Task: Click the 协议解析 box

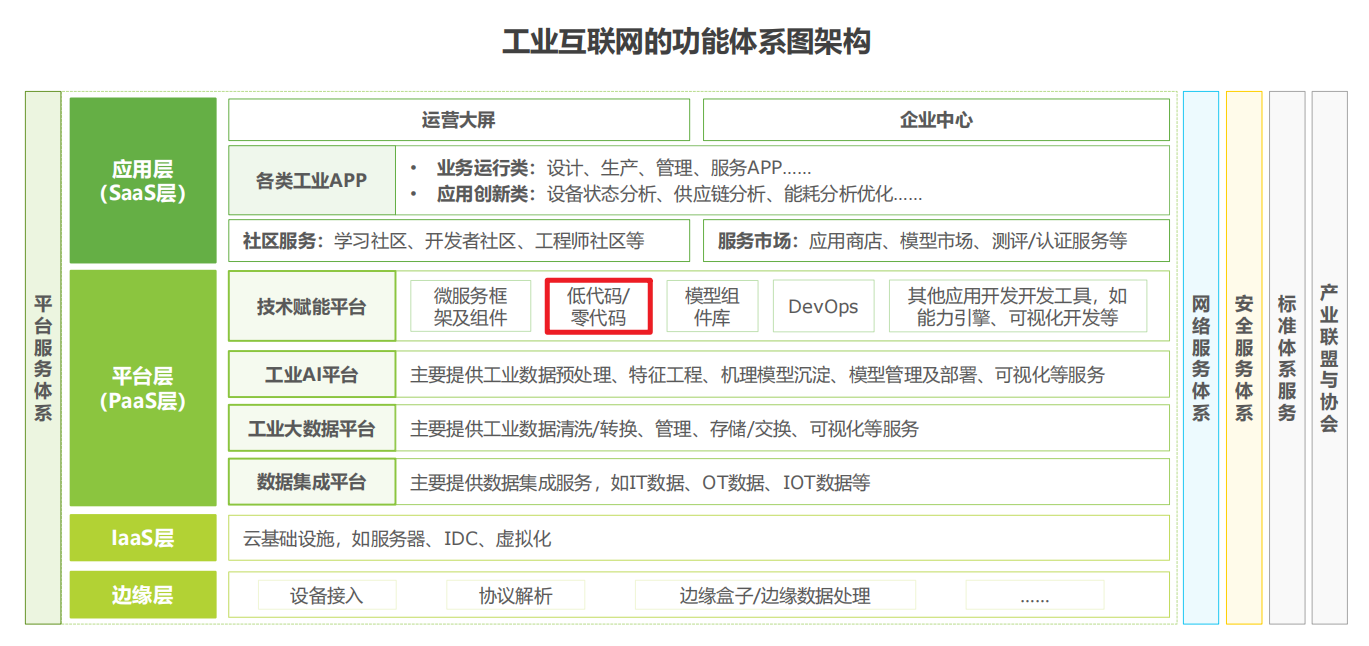Action: click(515, 596)
